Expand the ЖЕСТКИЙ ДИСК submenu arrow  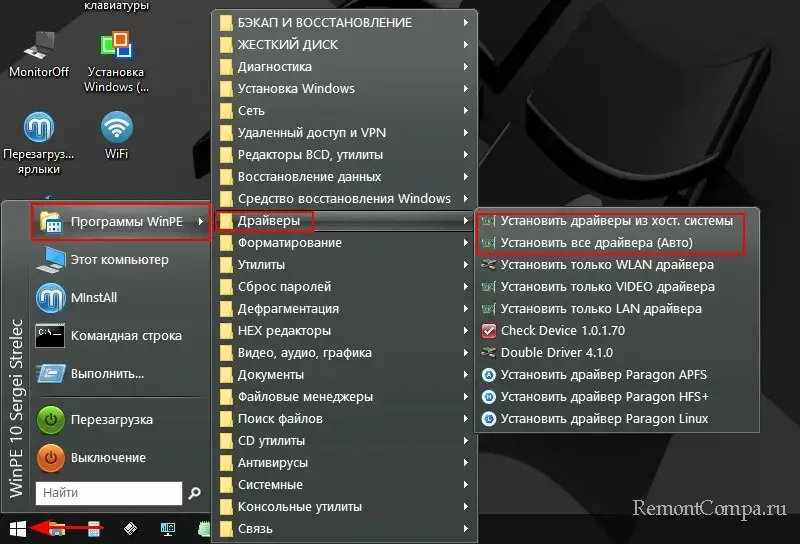(466, 44)
